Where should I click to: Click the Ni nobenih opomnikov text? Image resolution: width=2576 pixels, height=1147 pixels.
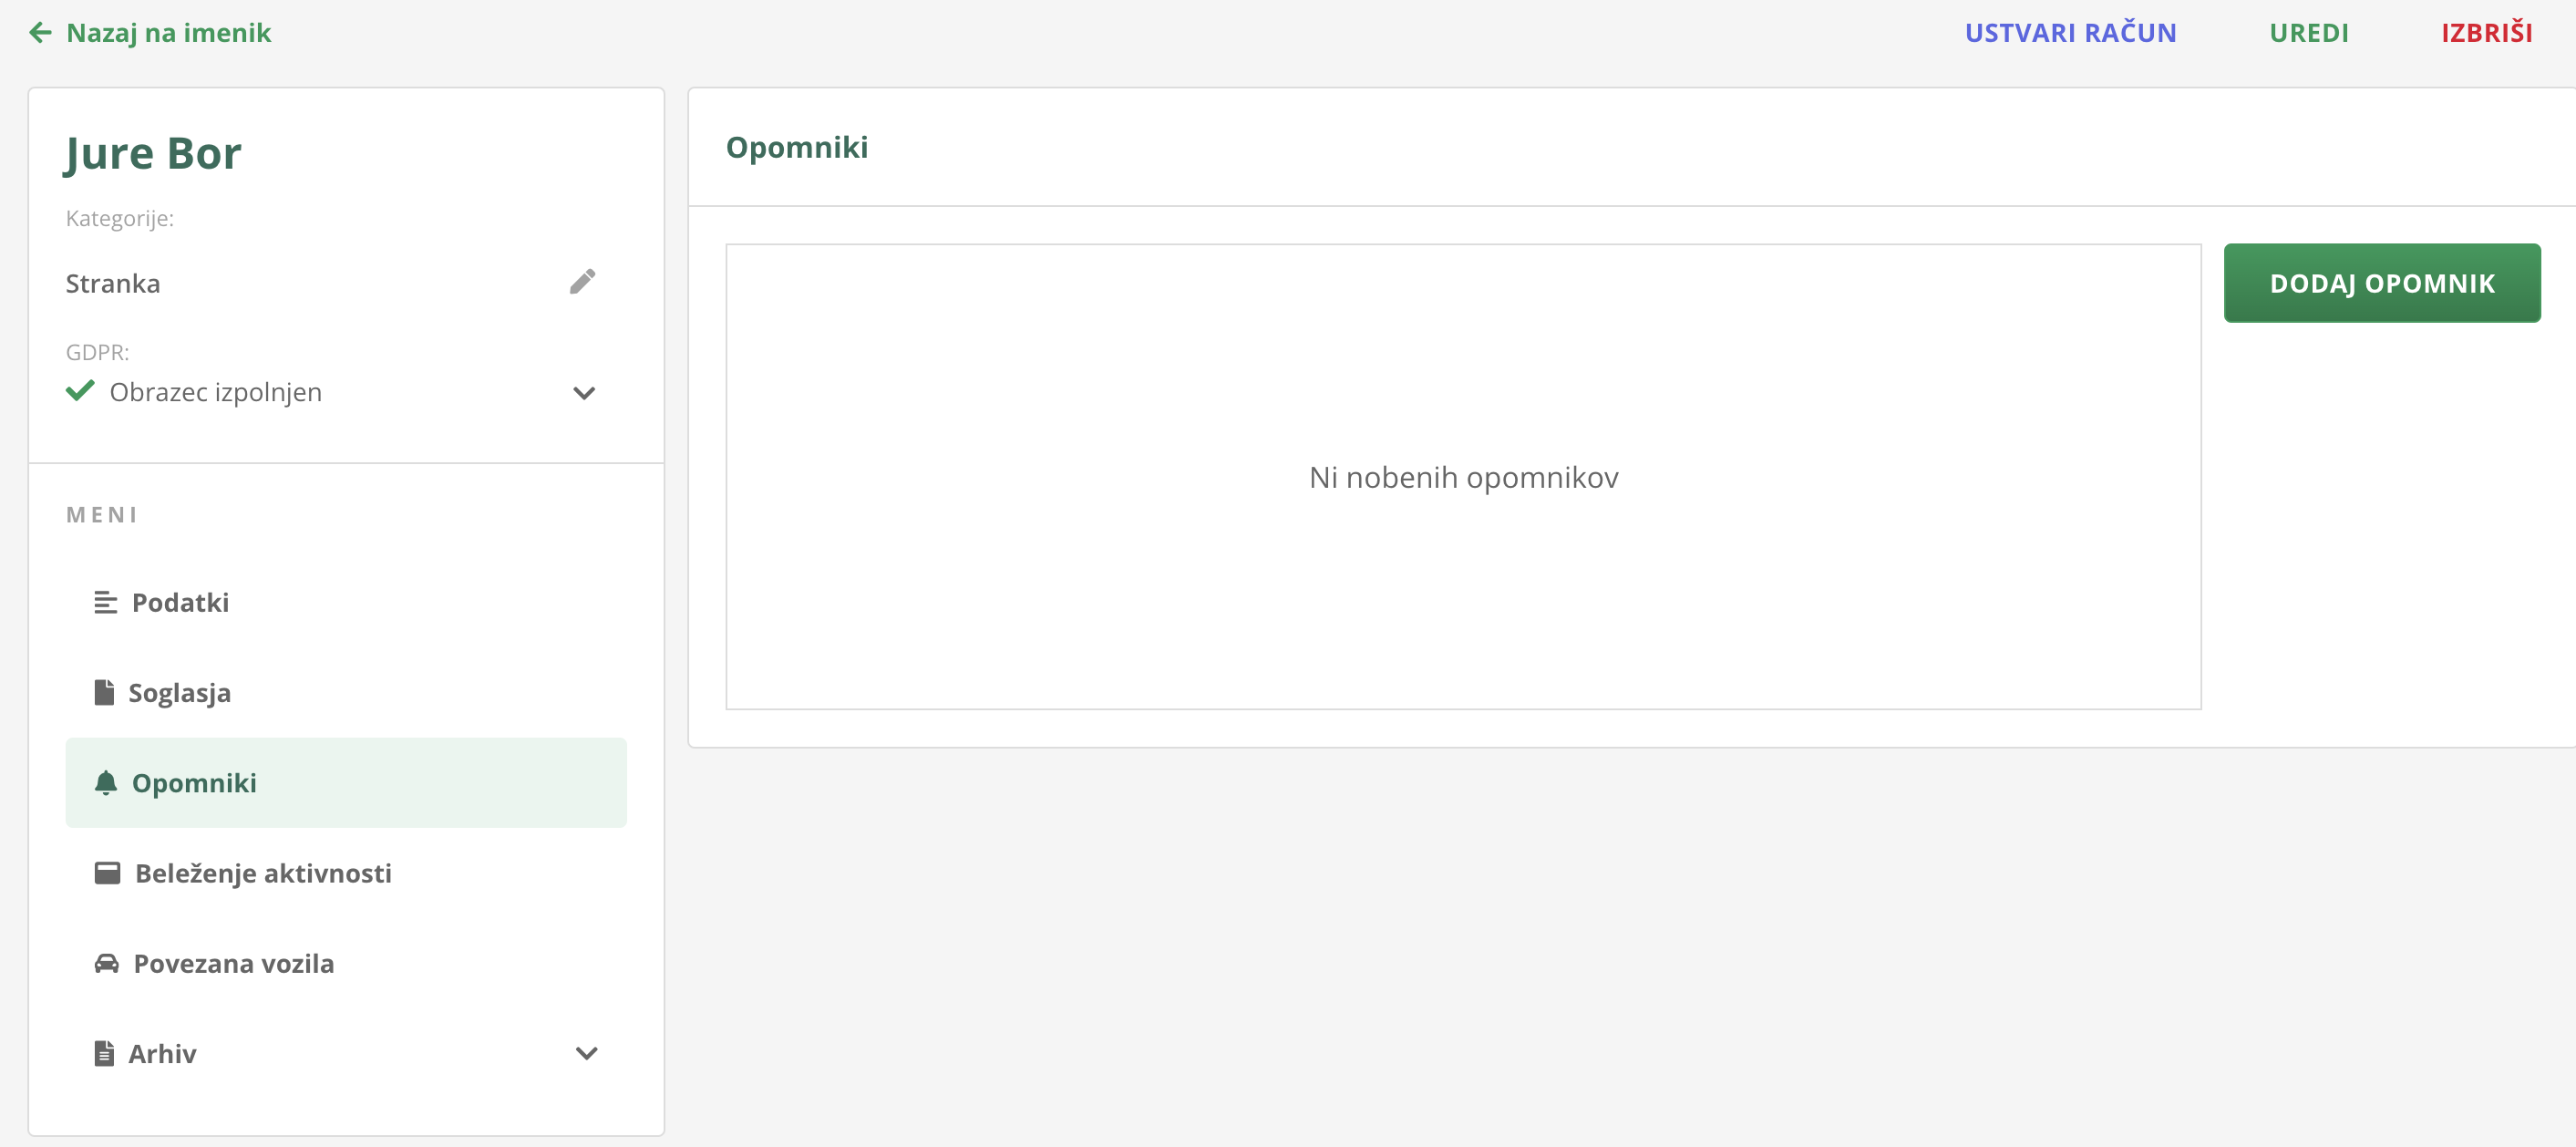[1463, 477]
